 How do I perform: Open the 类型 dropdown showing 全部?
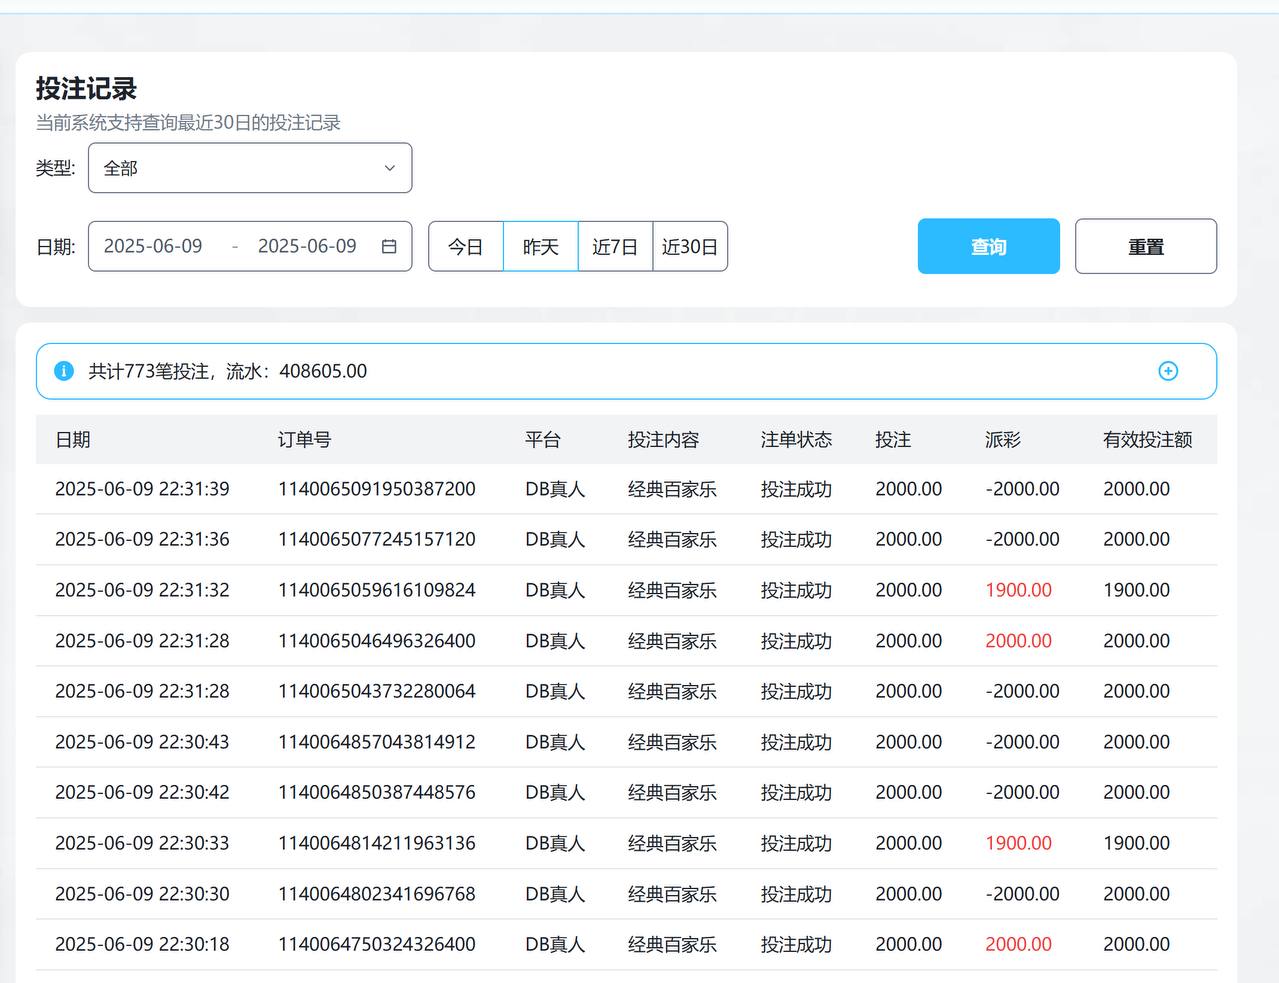pyautogui.click(x=250, y=168)
